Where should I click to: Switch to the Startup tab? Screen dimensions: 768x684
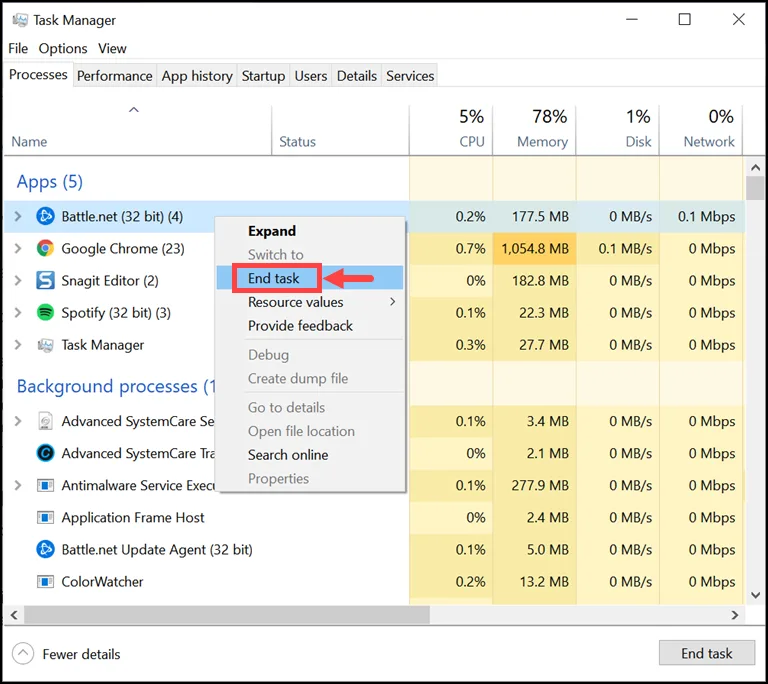(x=264, y=76)
